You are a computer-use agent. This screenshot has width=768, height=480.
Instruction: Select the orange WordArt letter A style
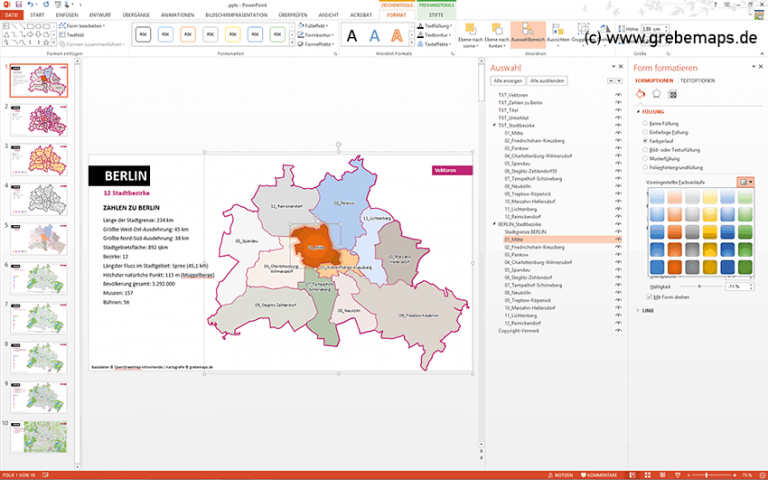tap(396, 35)
